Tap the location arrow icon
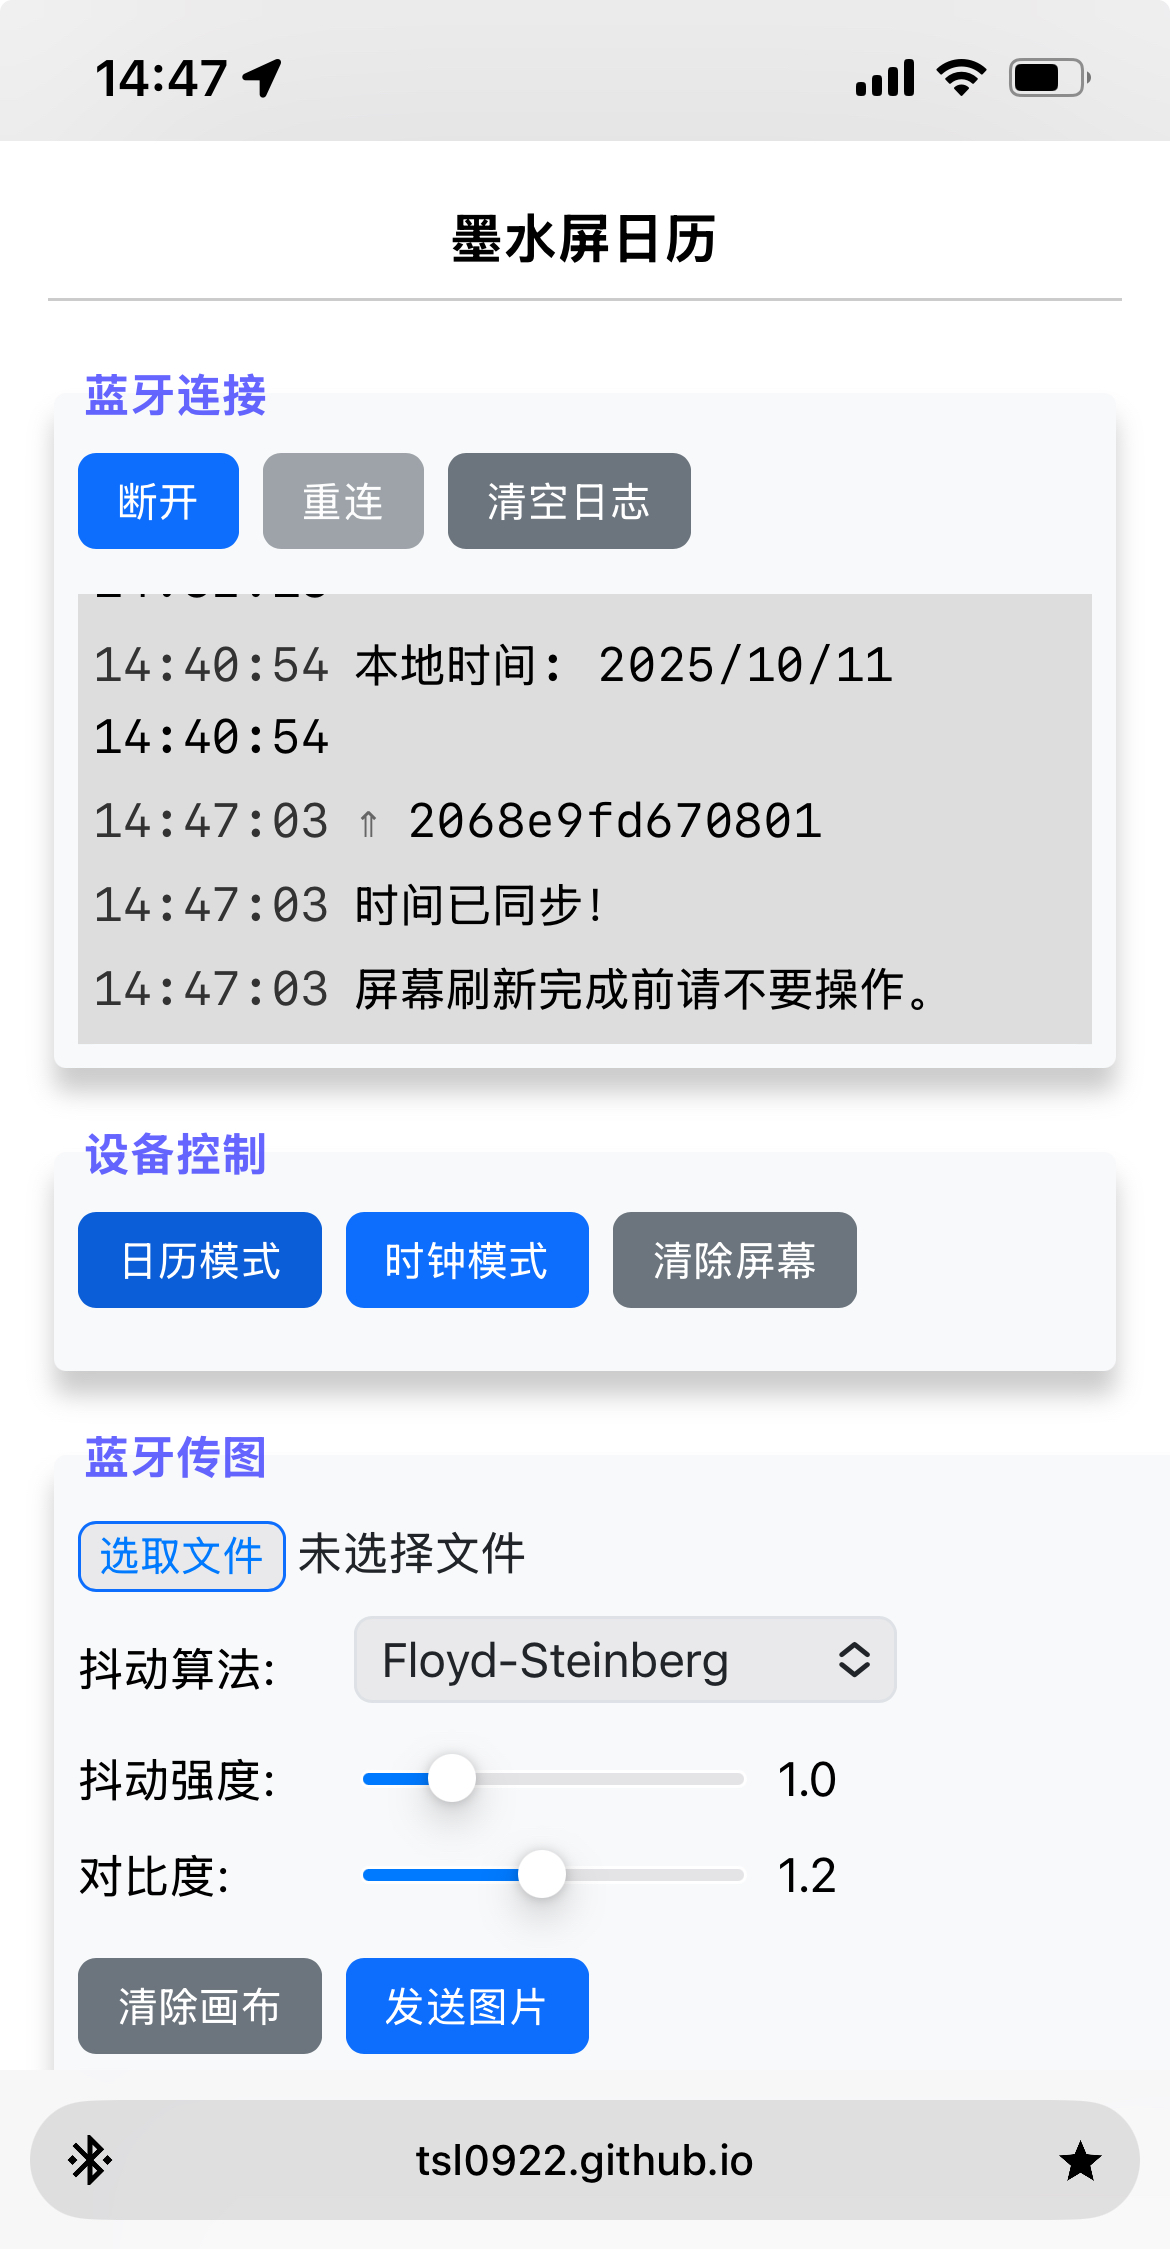This screenshot has height=2249, width=1170. coord(263,77)
